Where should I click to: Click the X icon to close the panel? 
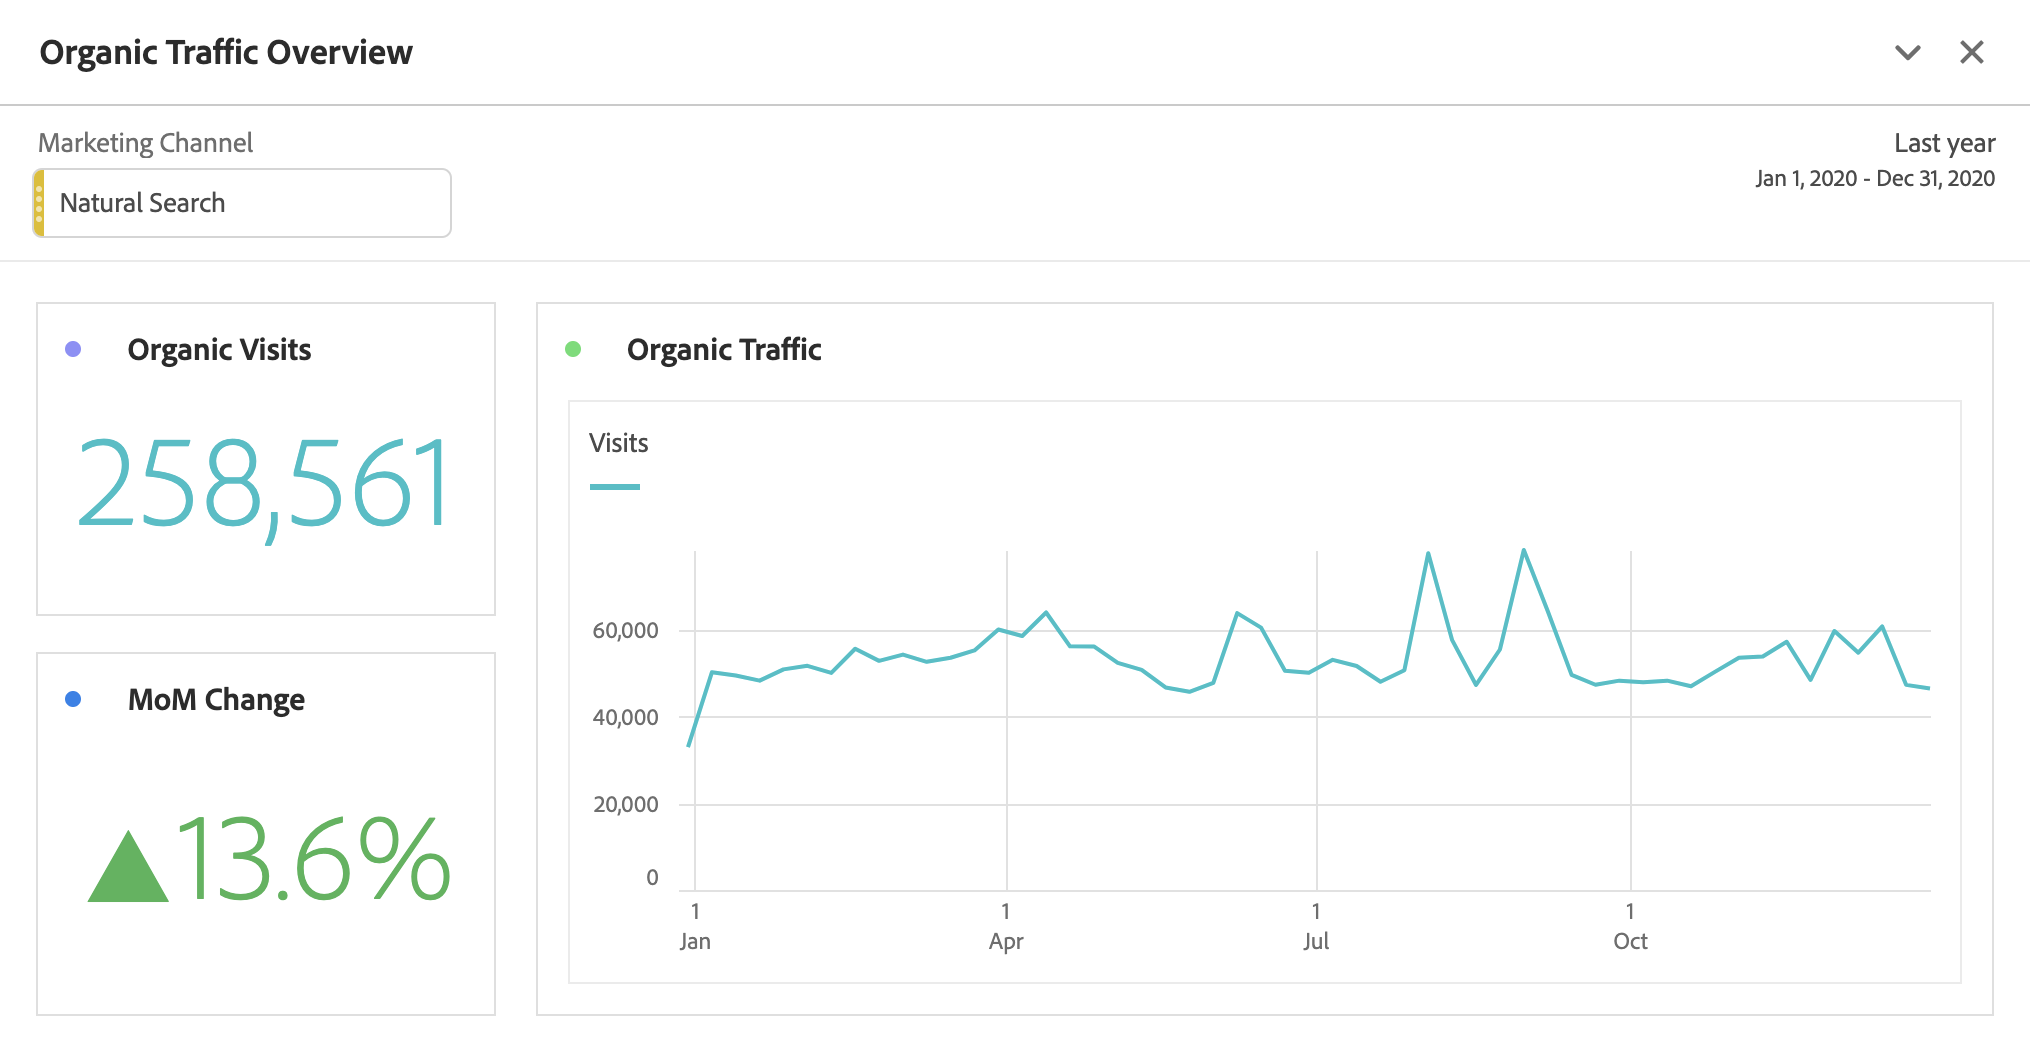point(1971,52)
